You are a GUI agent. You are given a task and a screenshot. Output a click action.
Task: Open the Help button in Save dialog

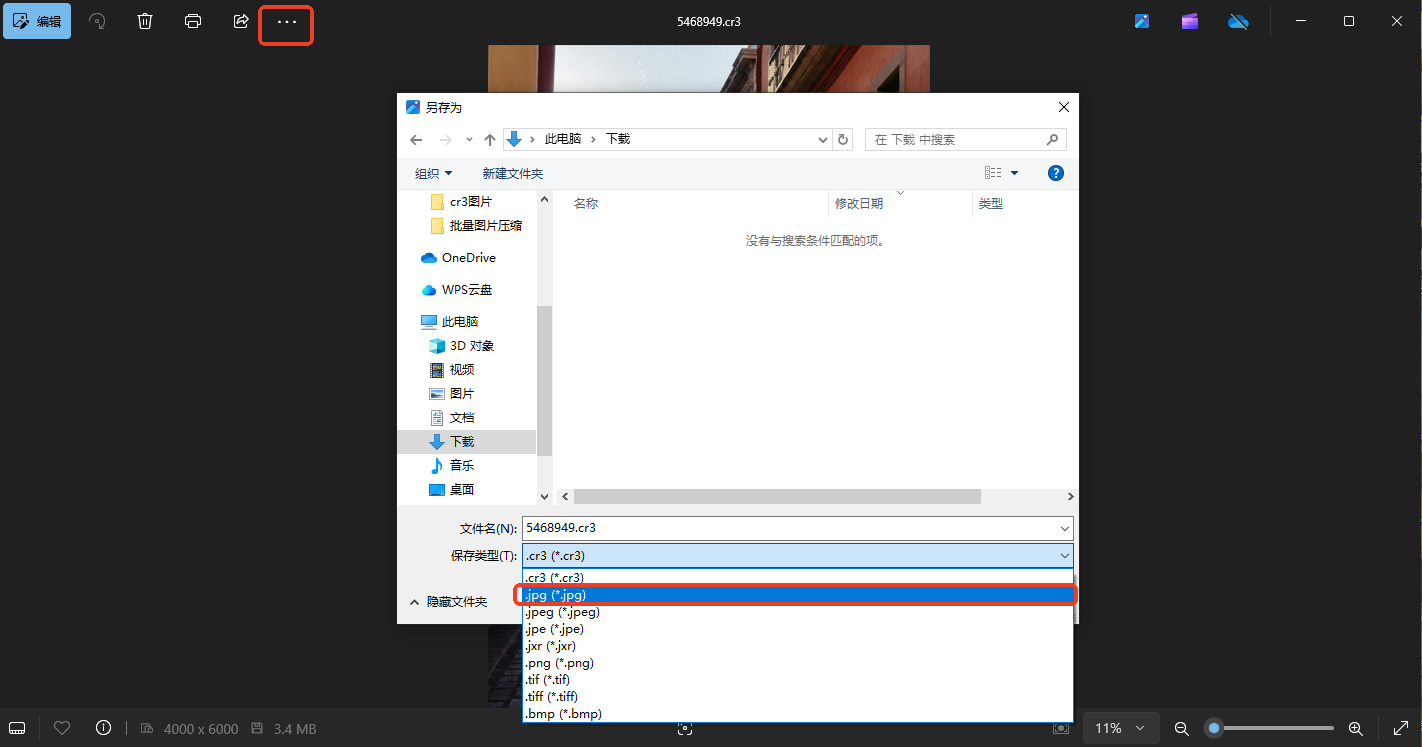point(1056,172)
